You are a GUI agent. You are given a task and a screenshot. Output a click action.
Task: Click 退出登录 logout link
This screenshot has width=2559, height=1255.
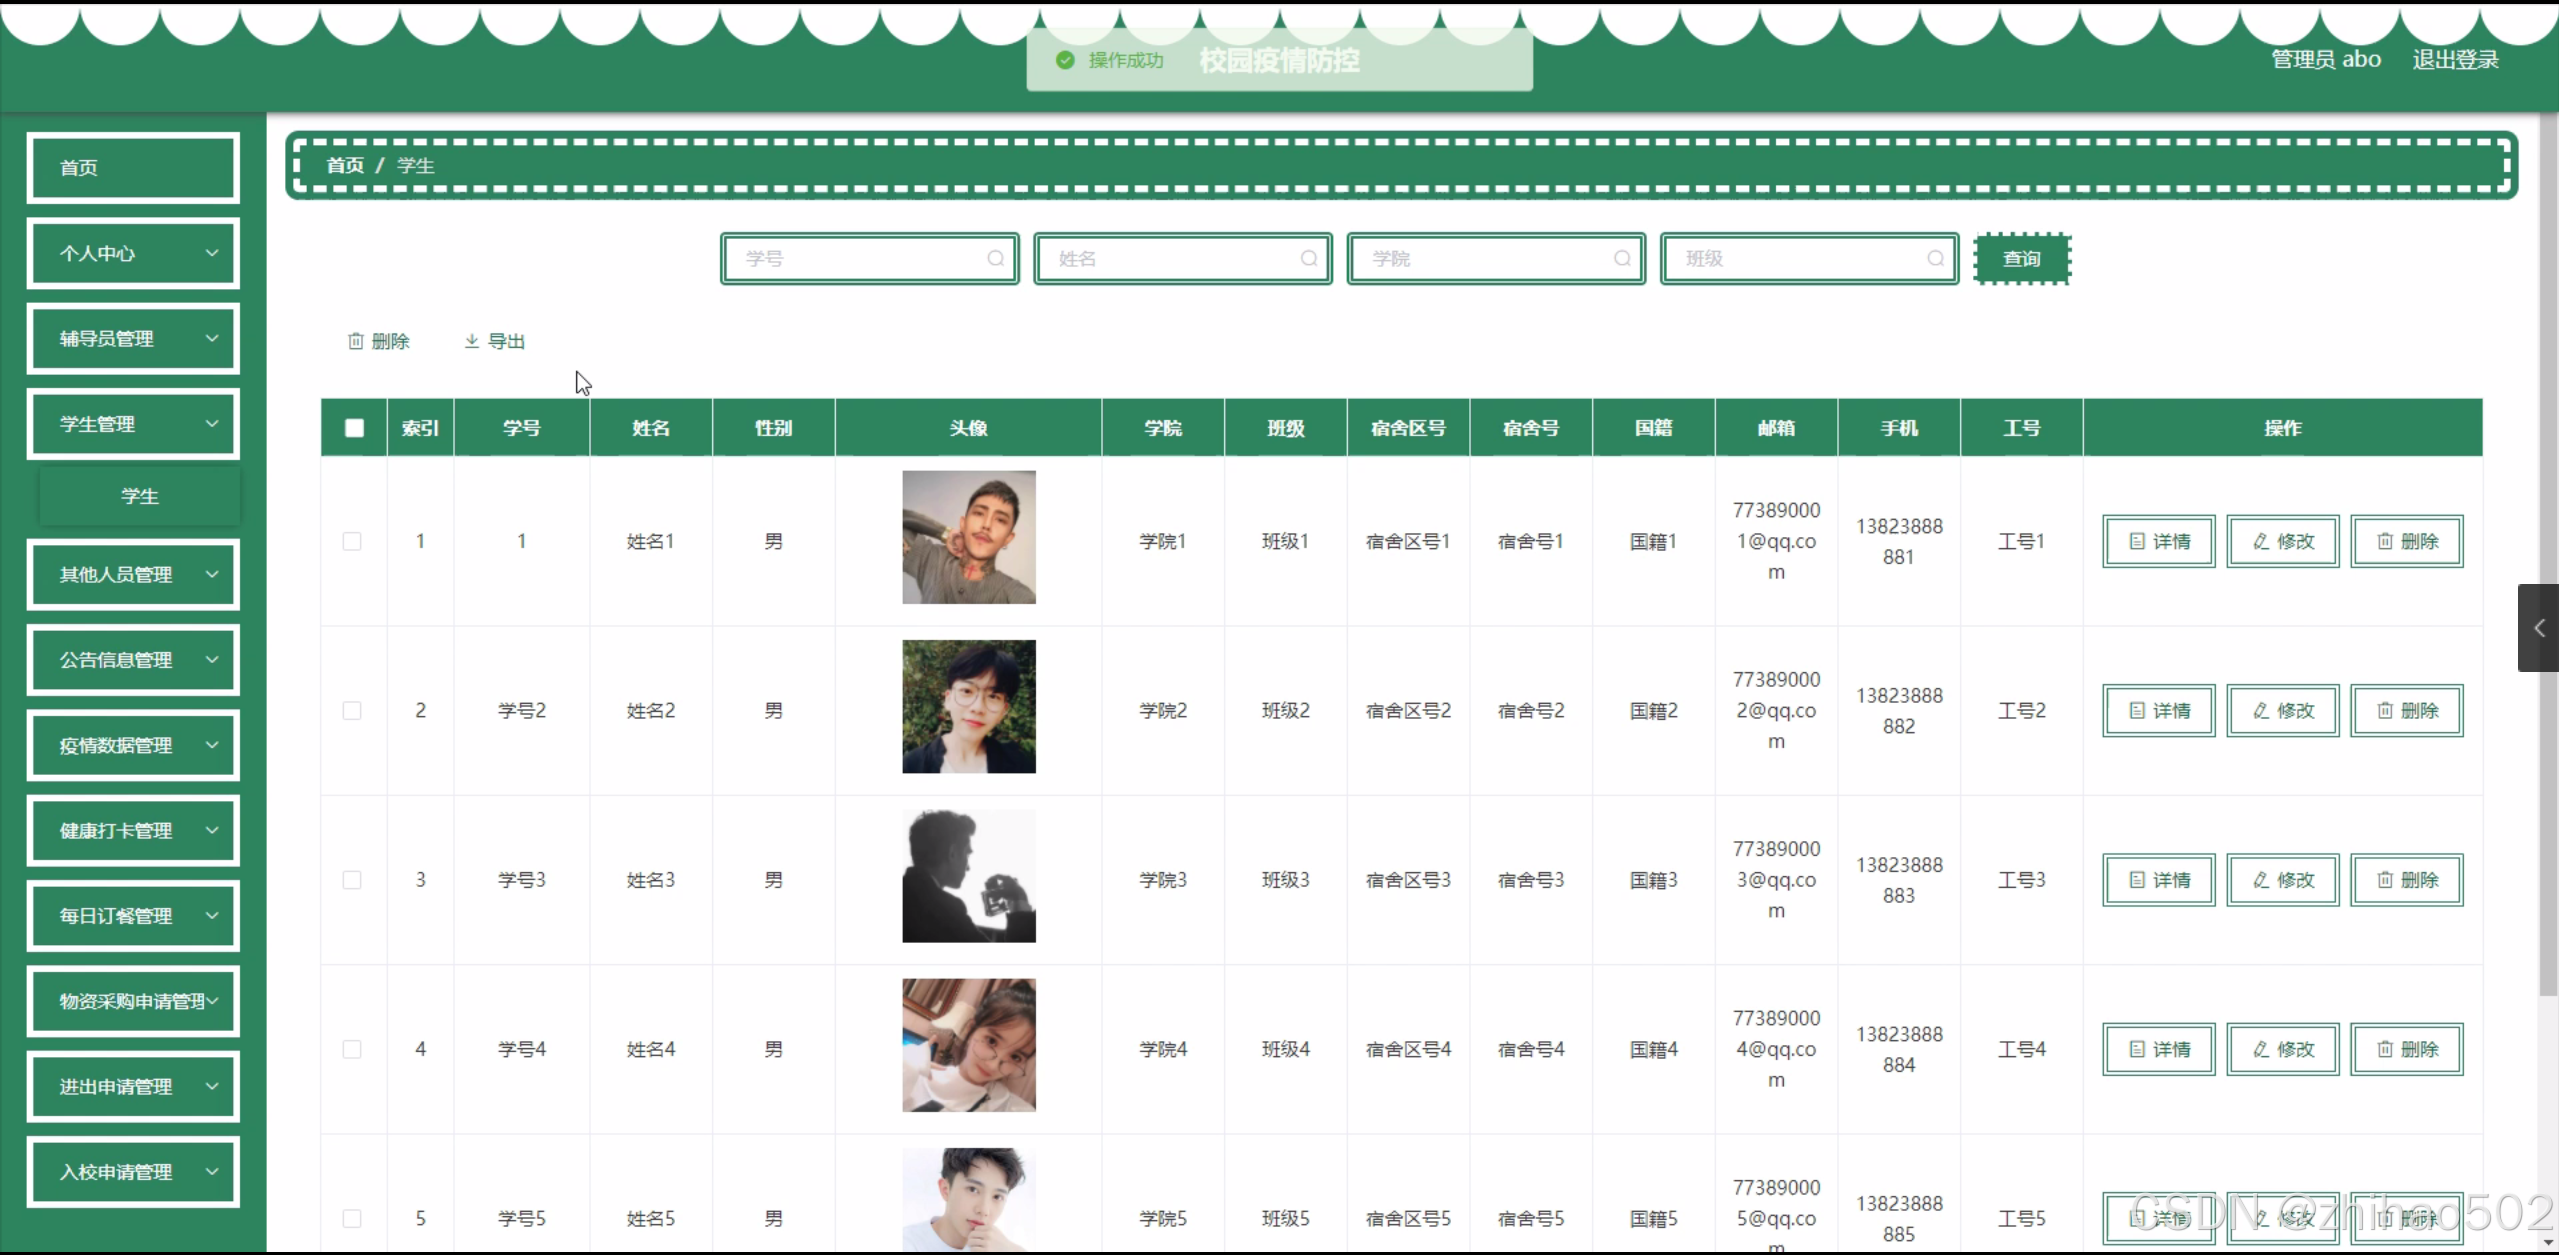(2455, 60)
